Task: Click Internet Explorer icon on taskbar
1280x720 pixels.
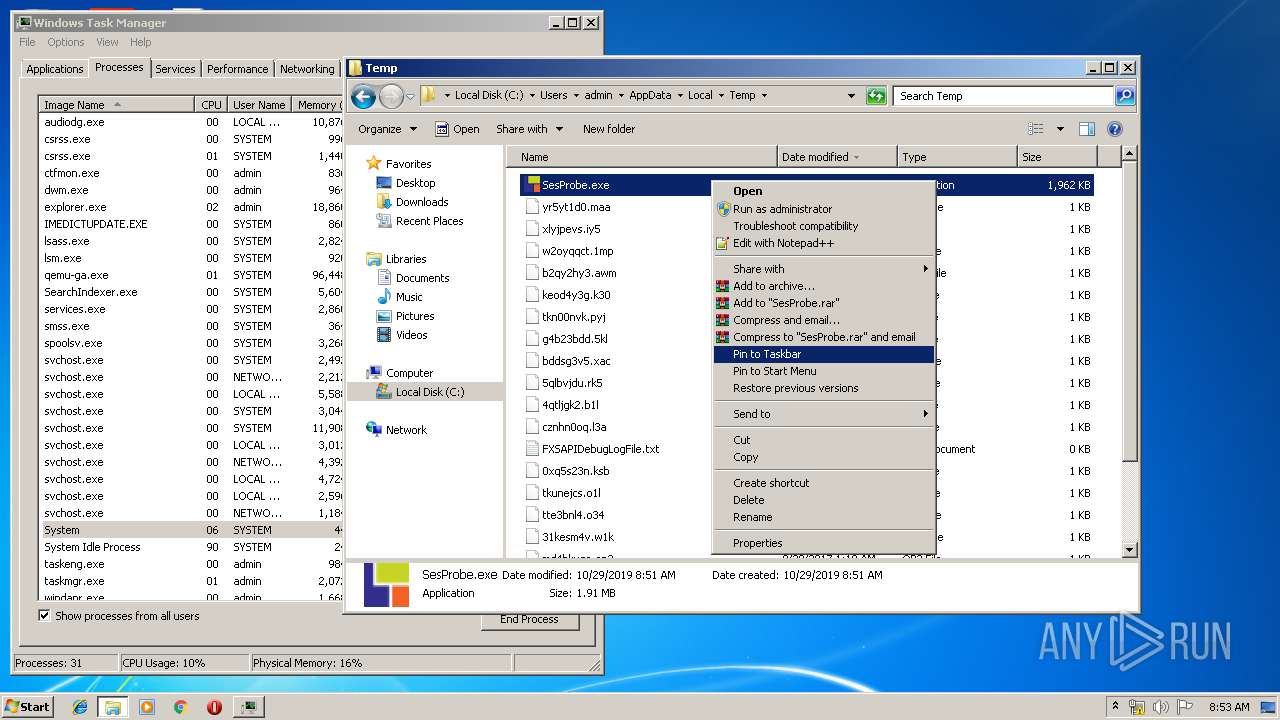Action: [x=80, y=707]
